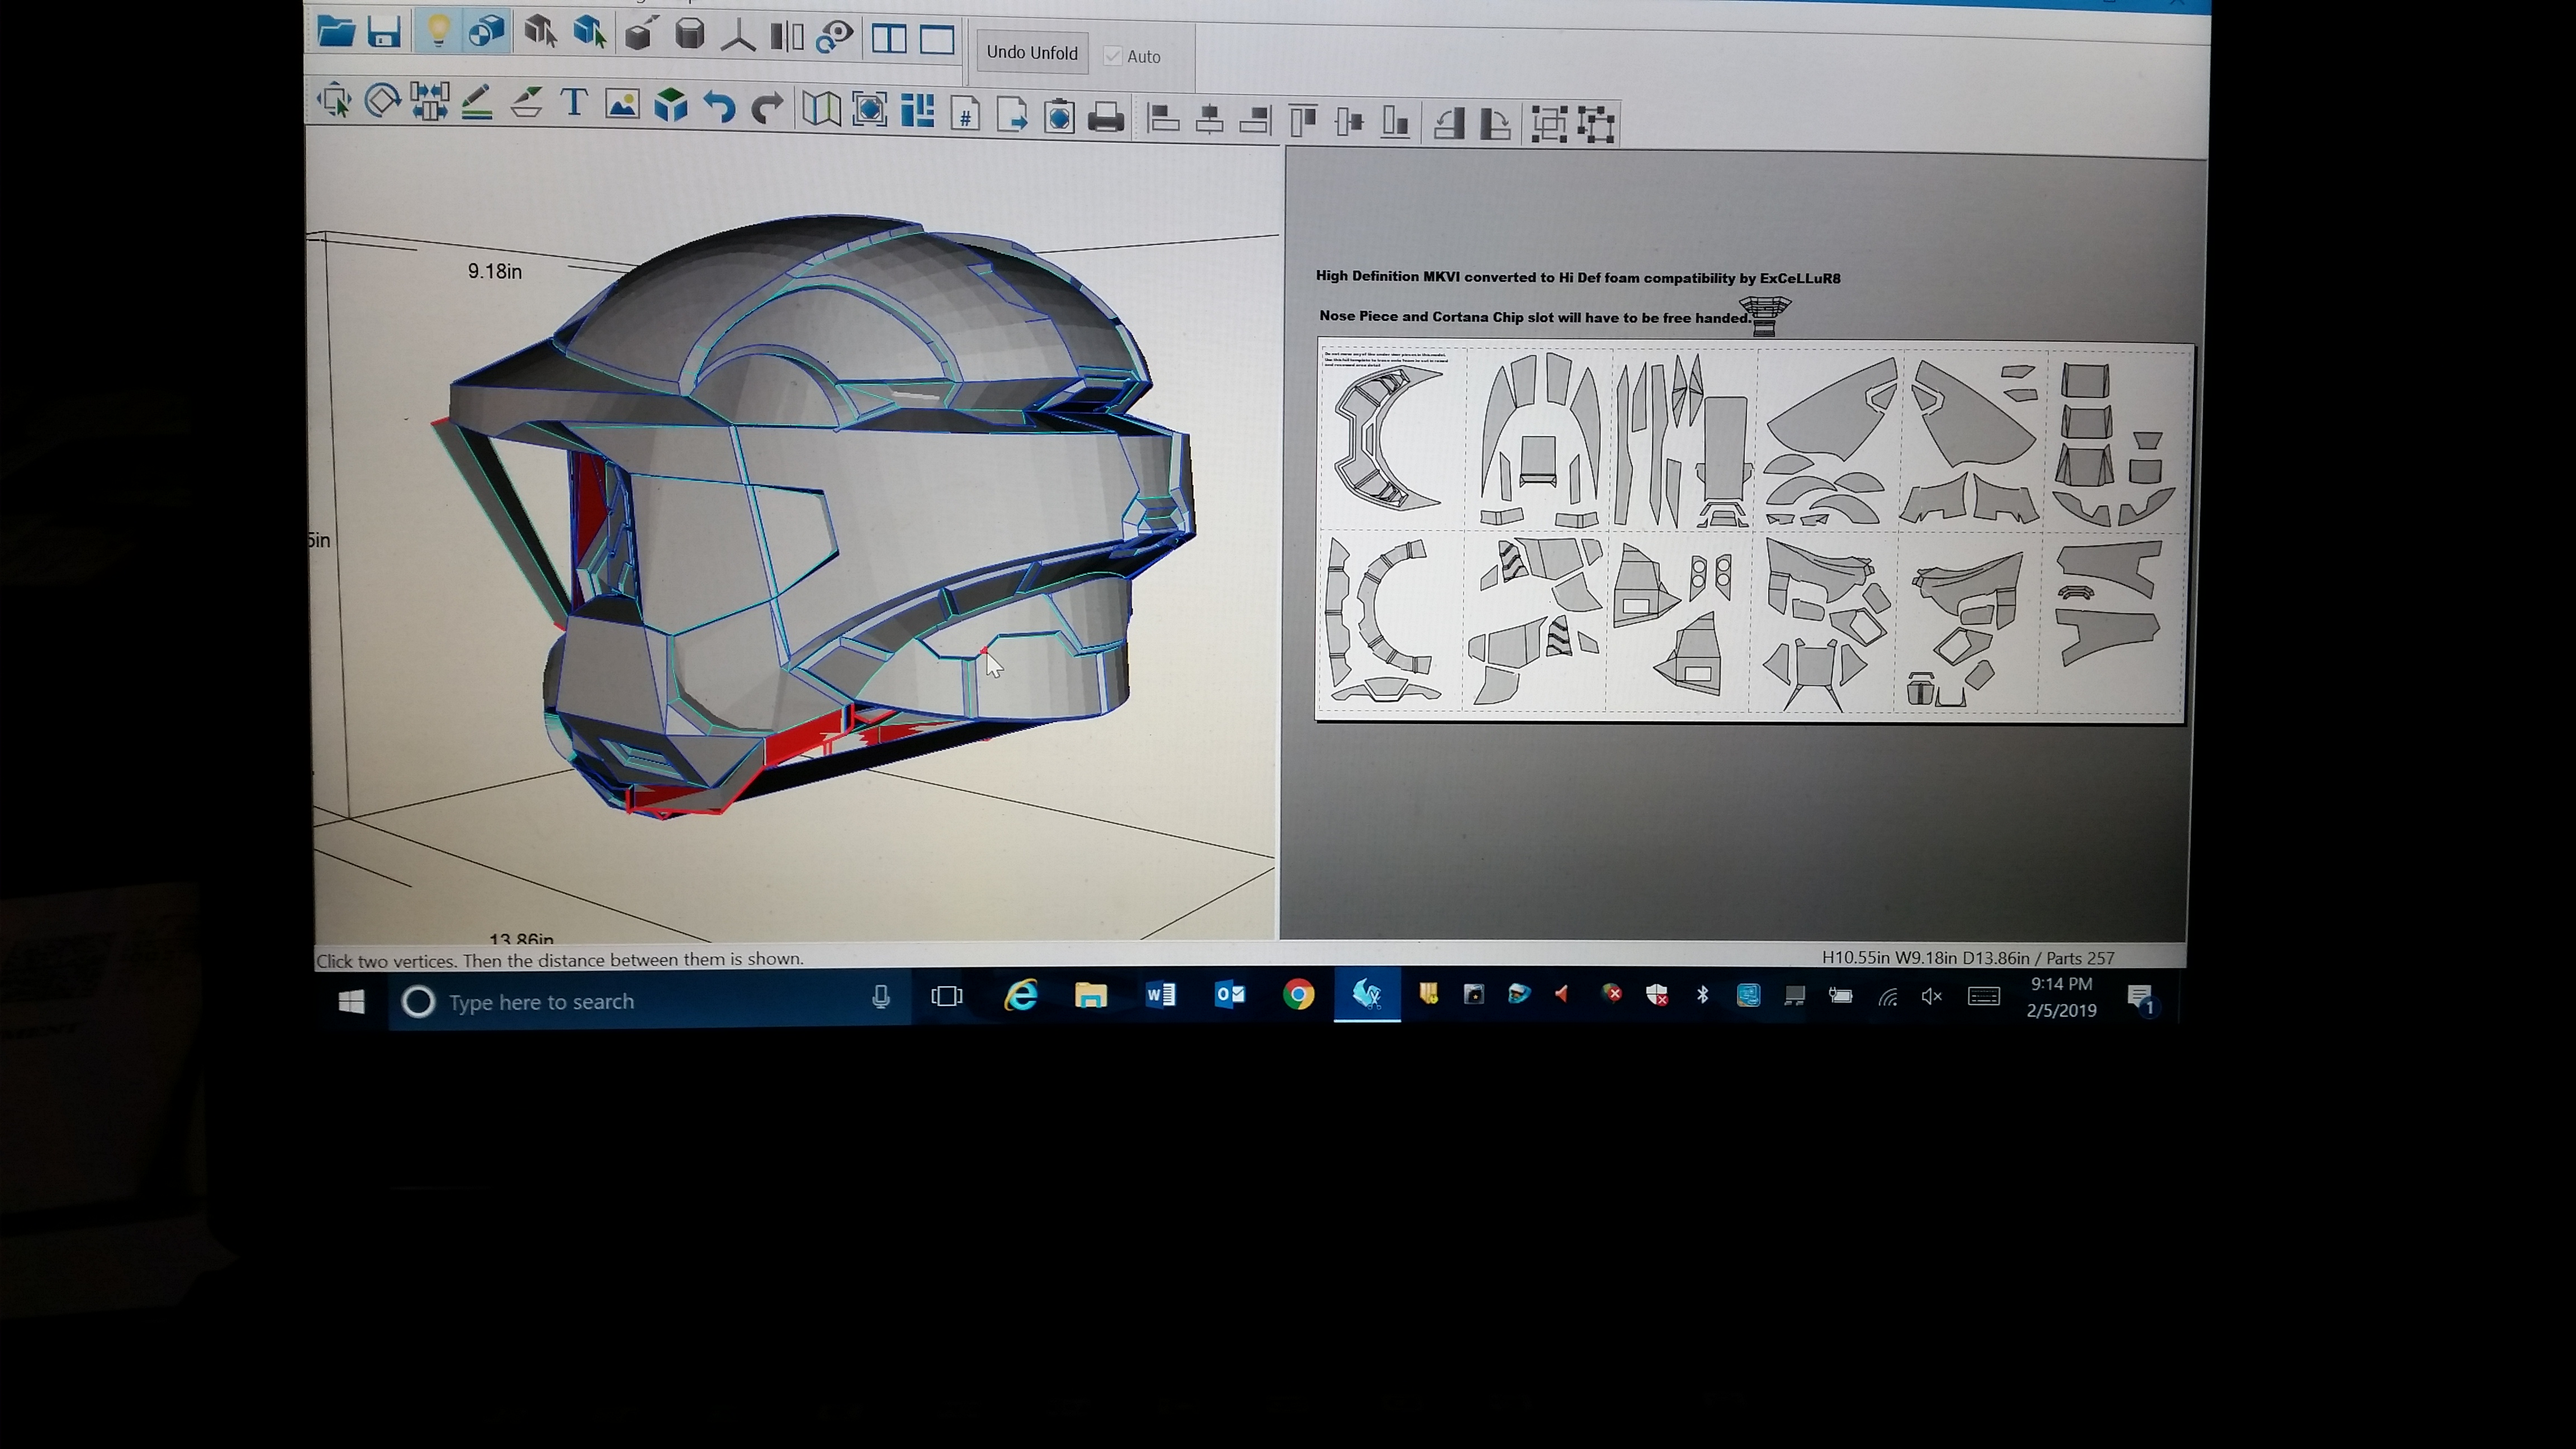Open Google Chrome from the taskbar

pos(1298,994)
